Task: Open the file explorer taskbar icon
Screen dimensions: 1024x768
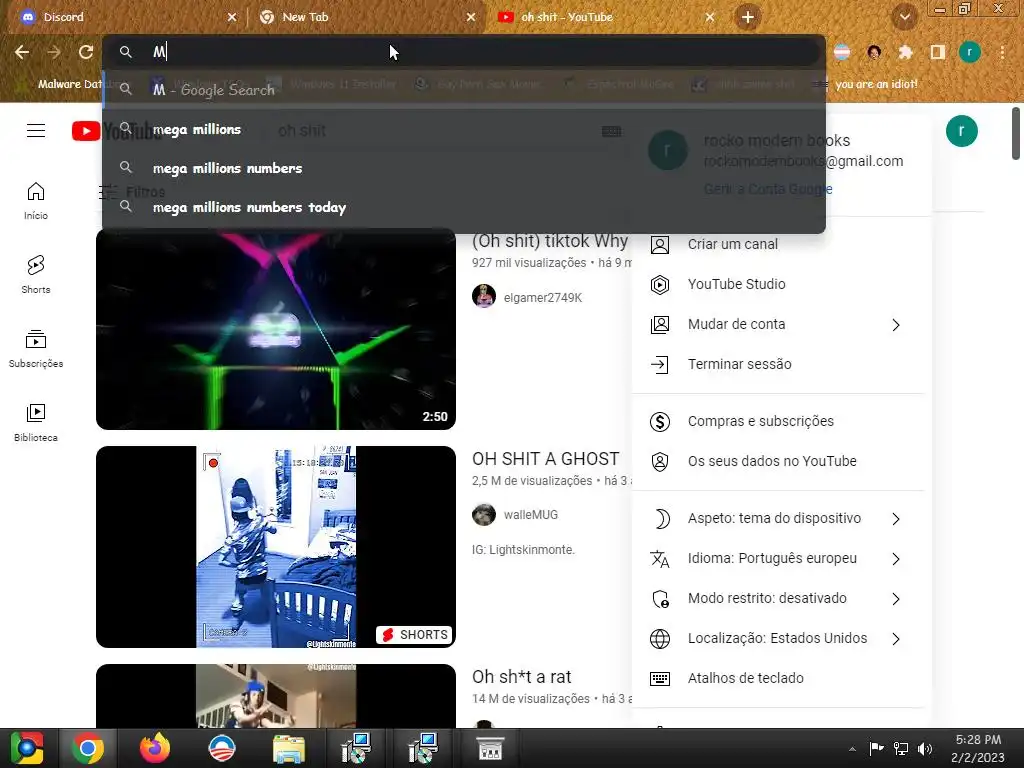Action: [288, 748]
